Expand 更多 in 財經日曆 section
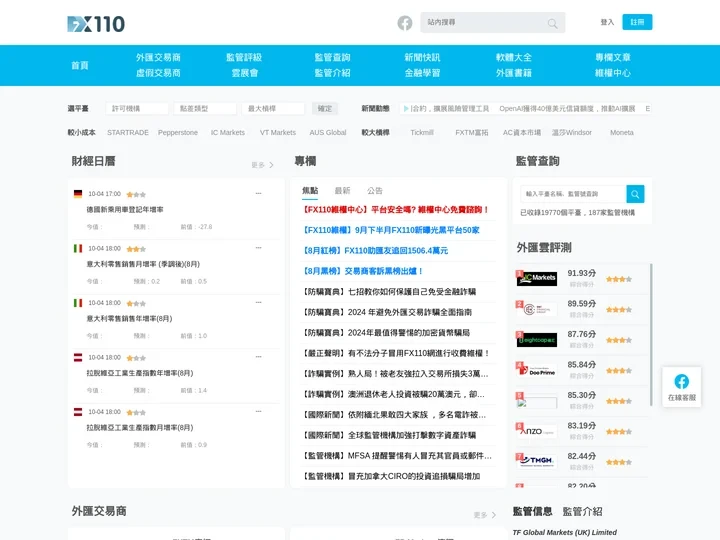 point(262,165)
